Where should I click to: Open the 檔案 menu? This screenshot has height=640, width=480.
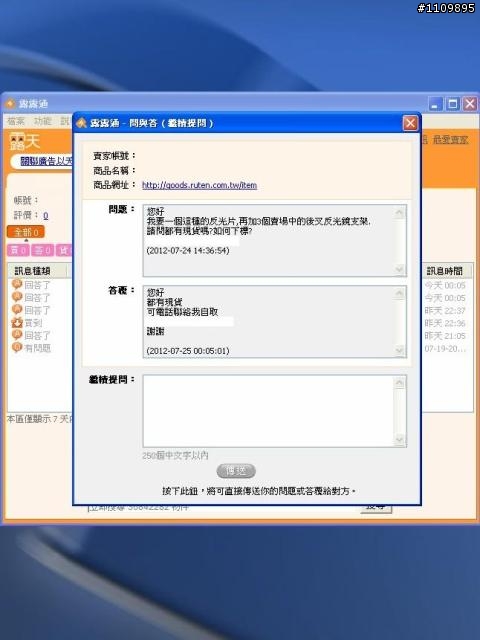16,121
